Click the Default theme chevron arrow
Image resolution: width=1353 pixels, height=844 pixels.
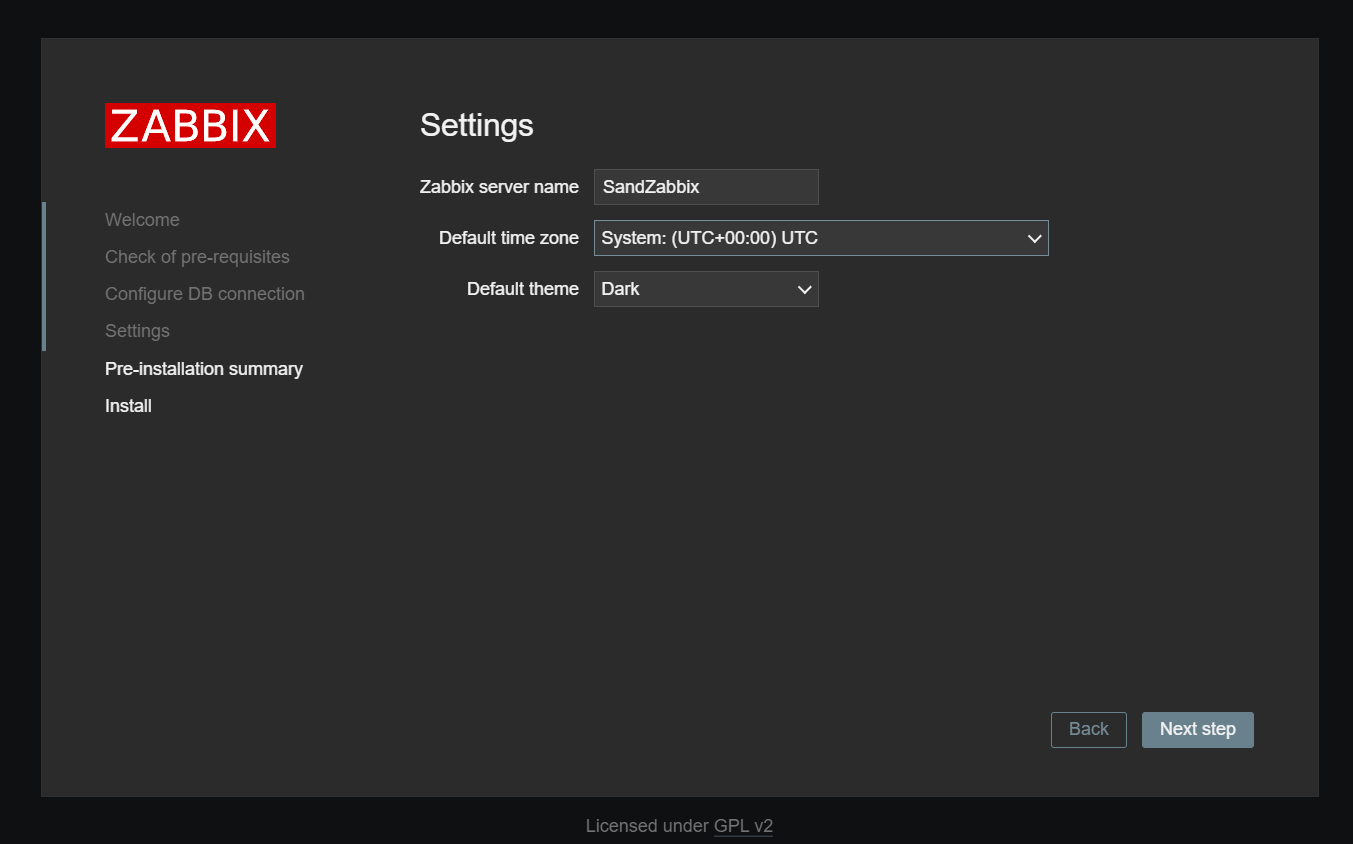(804, 290)
